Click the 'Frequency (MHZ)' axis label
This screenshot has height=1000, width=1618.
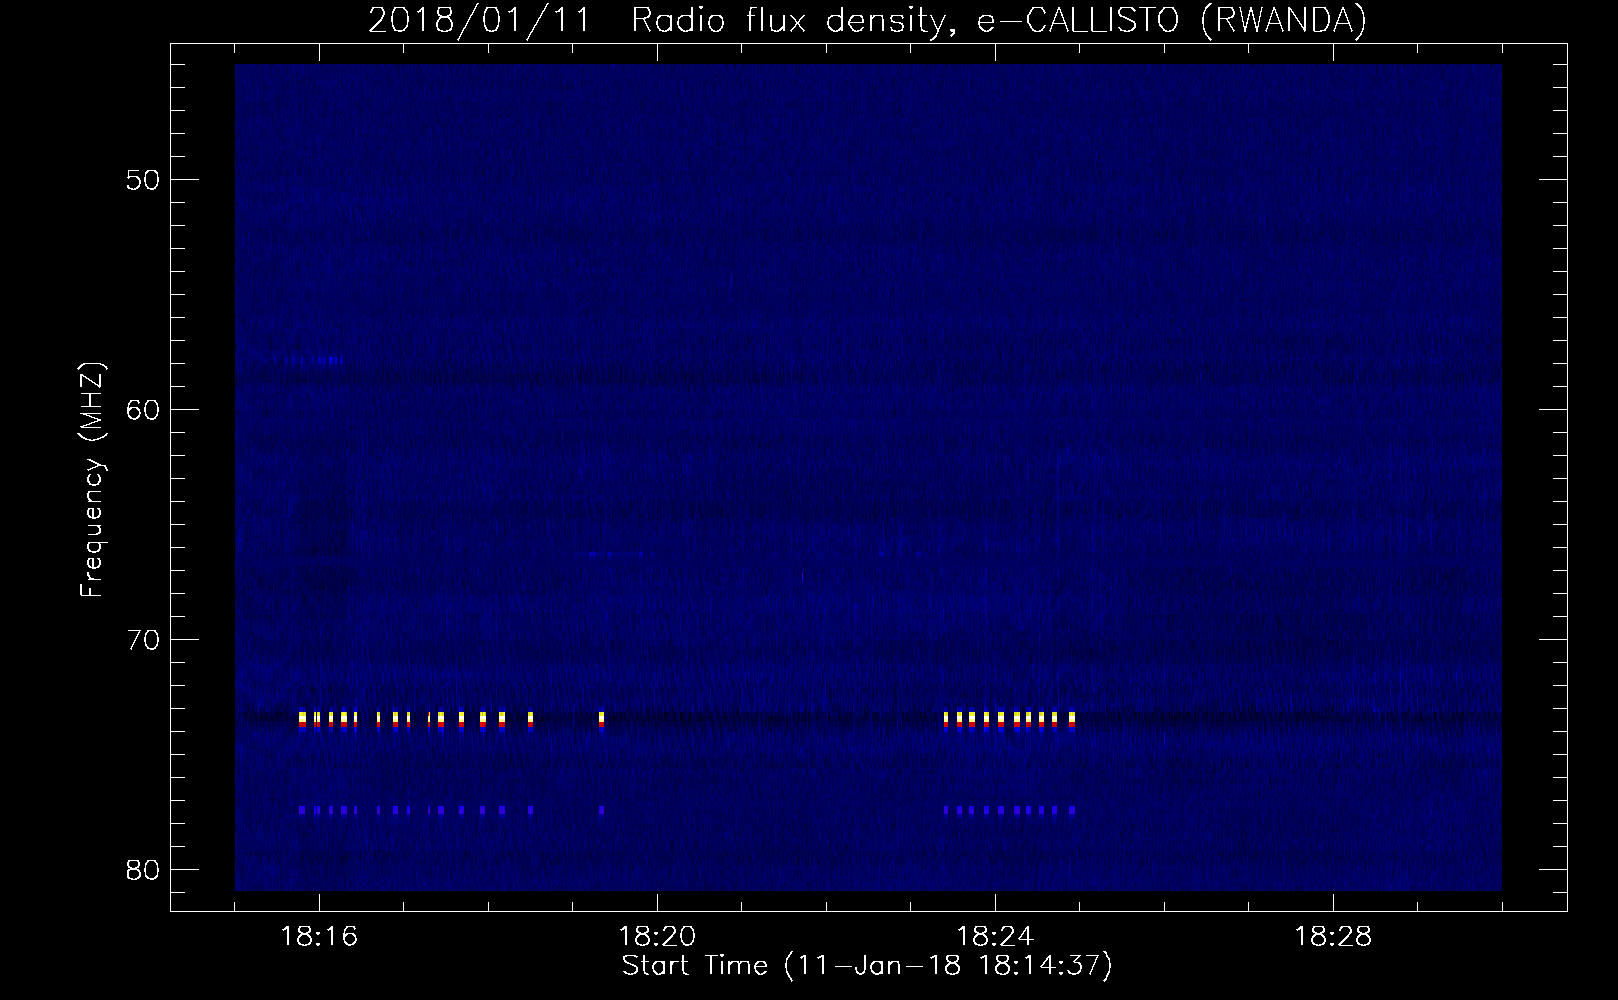tap(93, 480)
